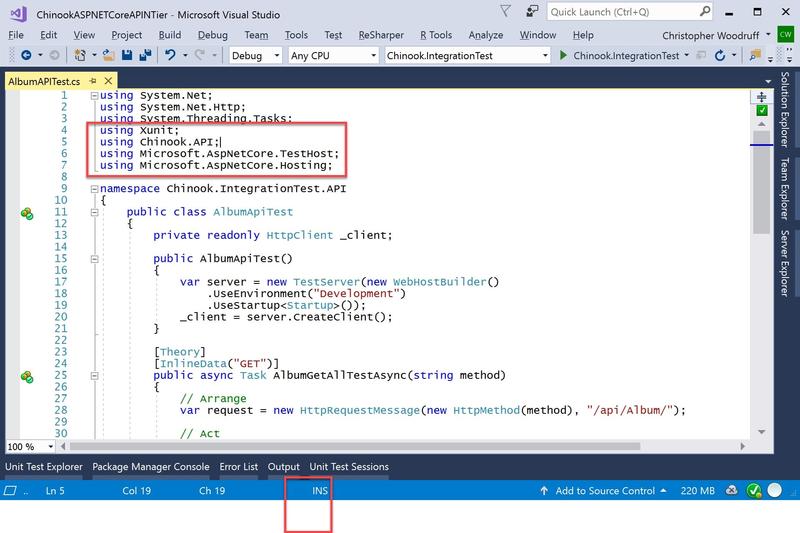
Task: Click the Redo toolbar icon
Action: coord(199,55)
